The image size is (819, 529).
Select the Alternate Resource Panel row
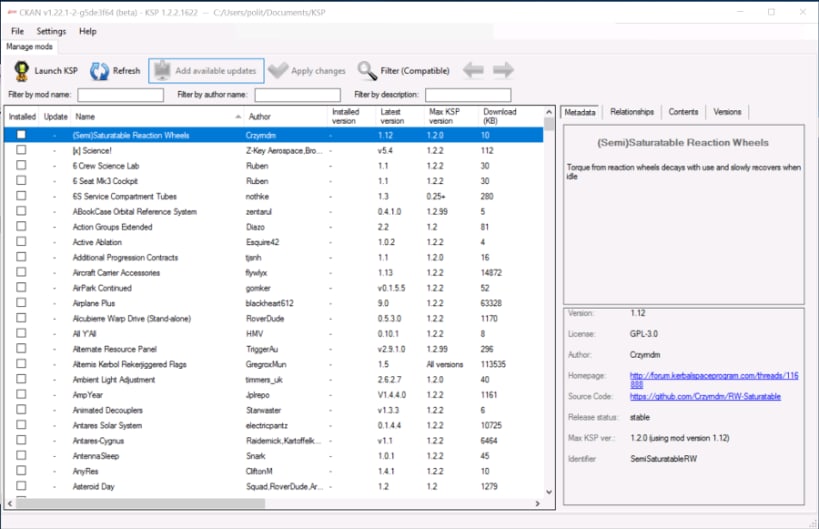coord(274,348)
